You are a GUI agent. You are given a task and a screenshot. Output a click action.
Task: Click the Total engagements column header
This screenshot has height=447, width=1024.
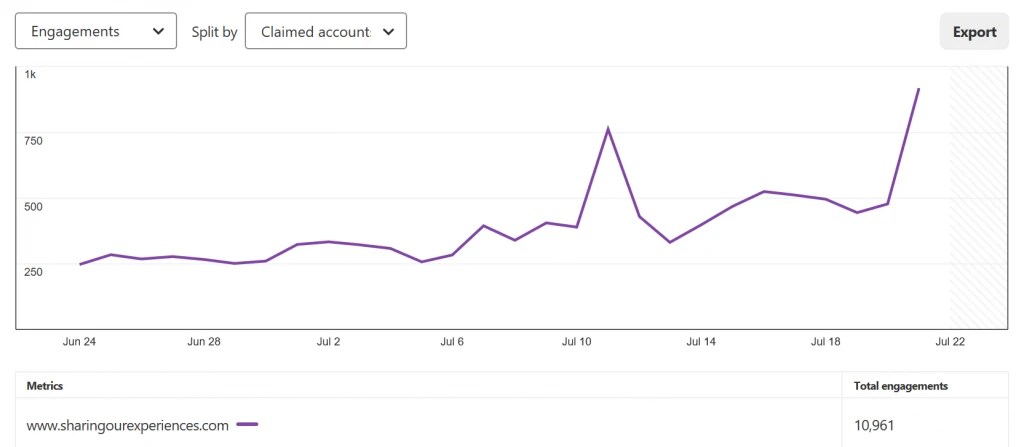point(901,386)
